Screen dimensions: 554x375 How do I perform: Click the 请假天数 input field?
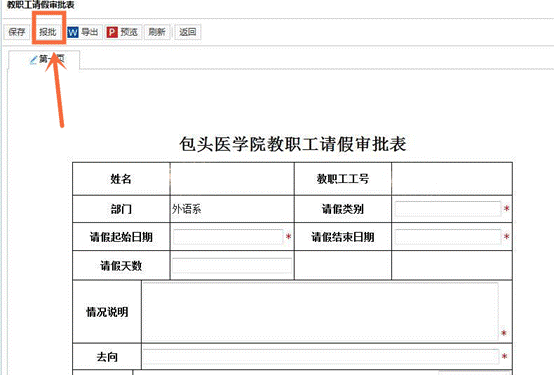(232, 265)
